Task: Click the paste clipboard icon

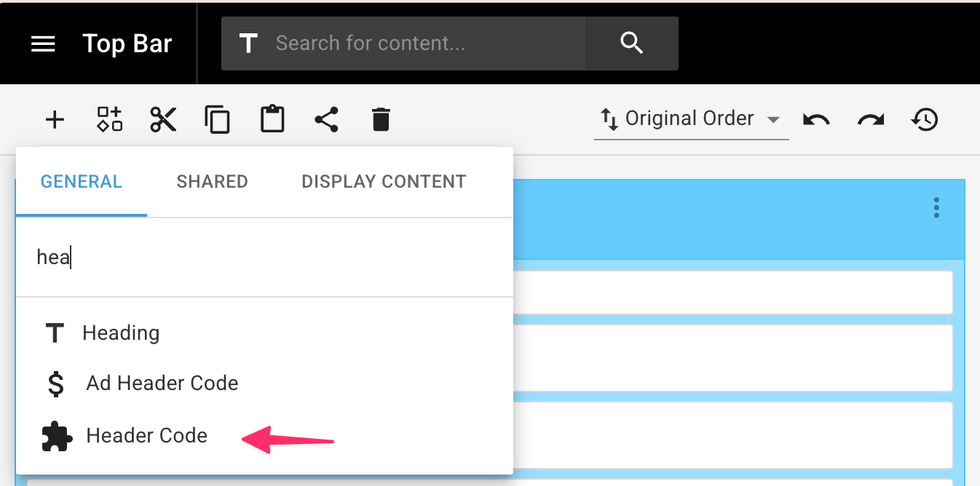Action: 272,120
